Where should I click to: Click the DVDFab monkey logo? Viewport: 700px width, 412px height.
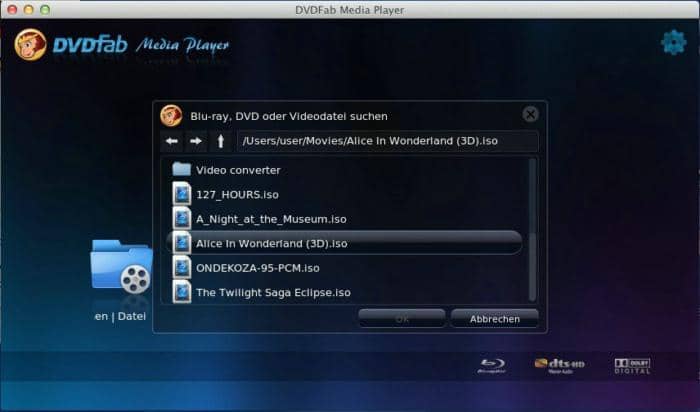coord(30,45)
